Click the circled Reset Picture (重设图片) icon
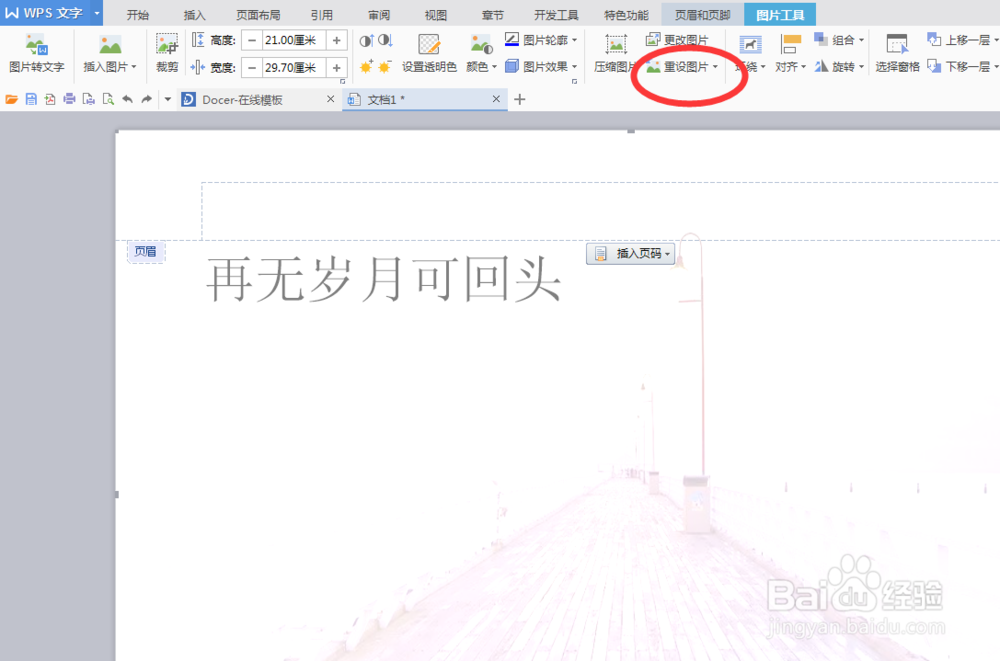Screen dimensions: 1000x661 point(678,66)
